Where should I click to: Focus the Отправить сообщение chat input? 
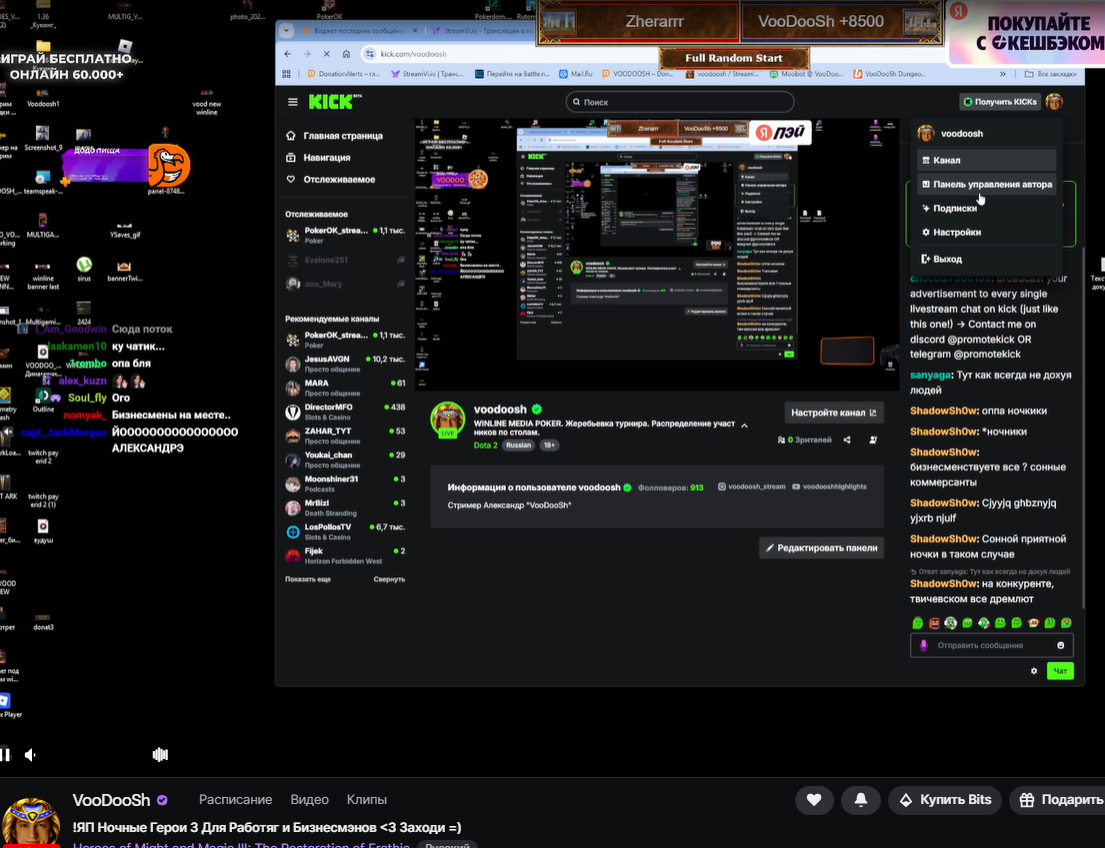tap(992, 645)
